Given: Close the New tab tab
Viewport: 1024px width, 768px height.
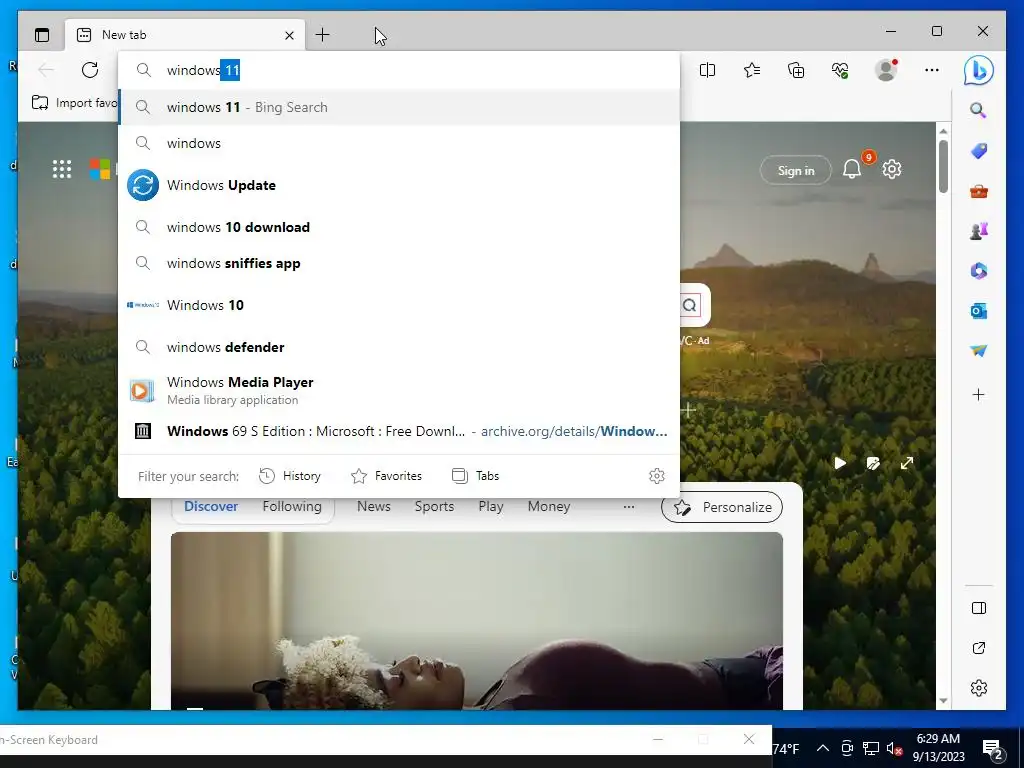Looking at the screenshot, I should (289, 35).
